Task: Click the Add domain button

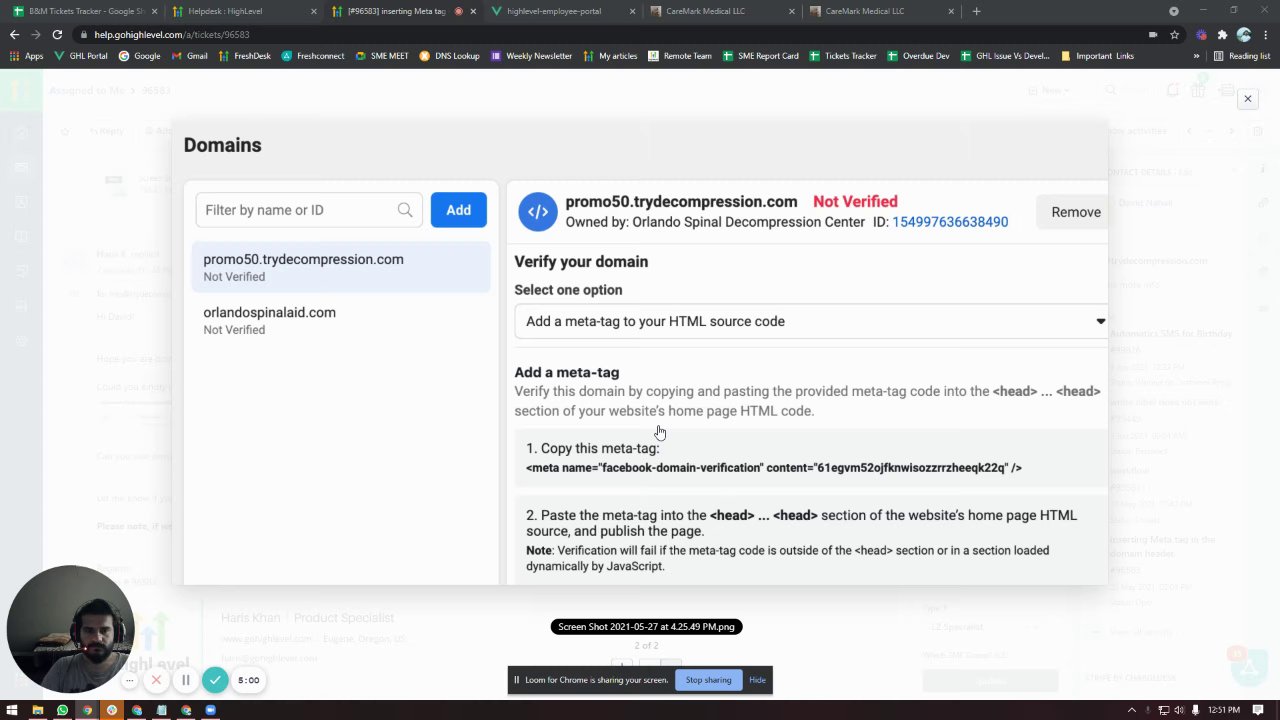Action: click(x=458, y=210)
